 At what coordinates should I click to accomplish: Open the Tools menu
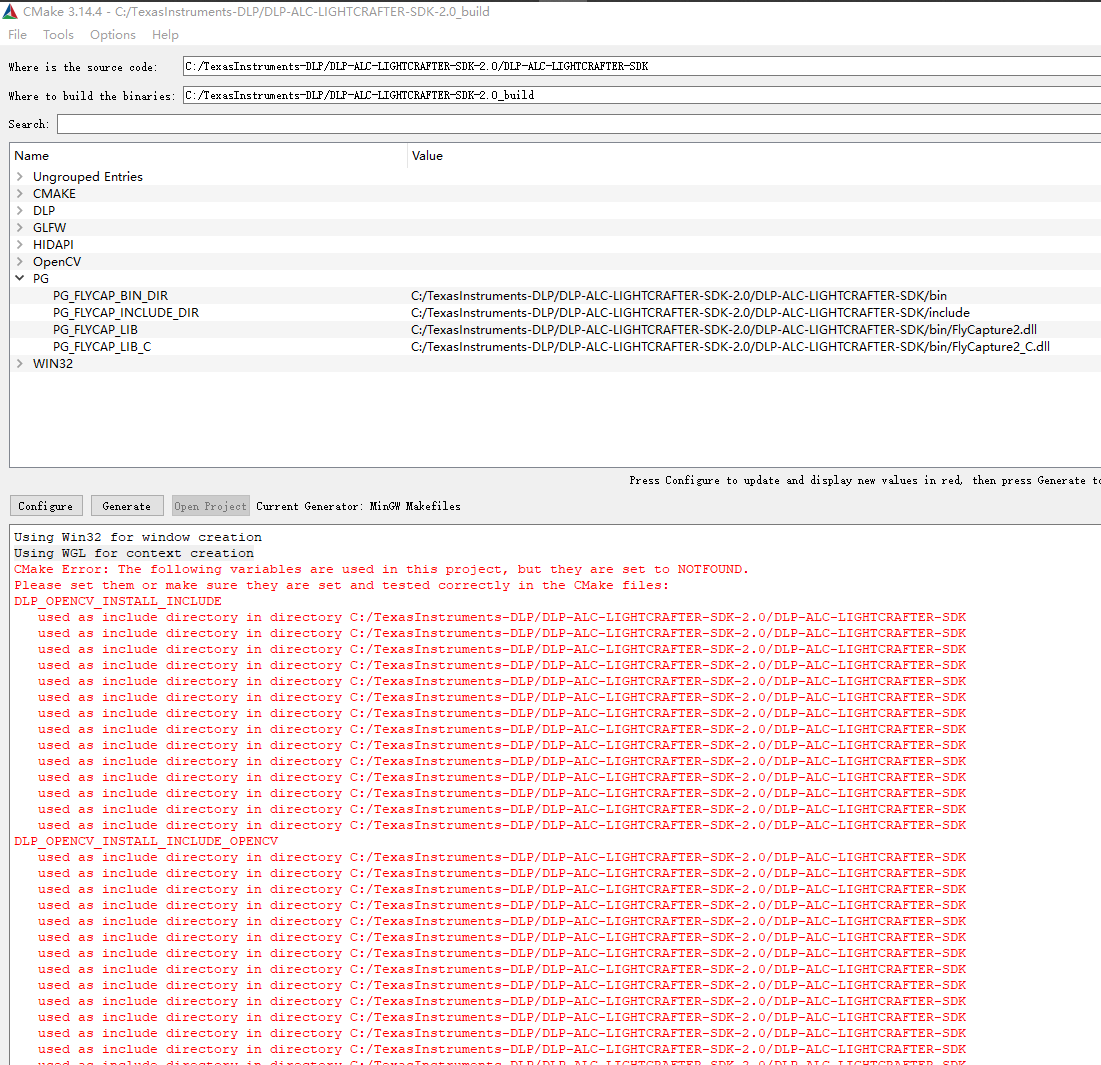pos(58,34)
